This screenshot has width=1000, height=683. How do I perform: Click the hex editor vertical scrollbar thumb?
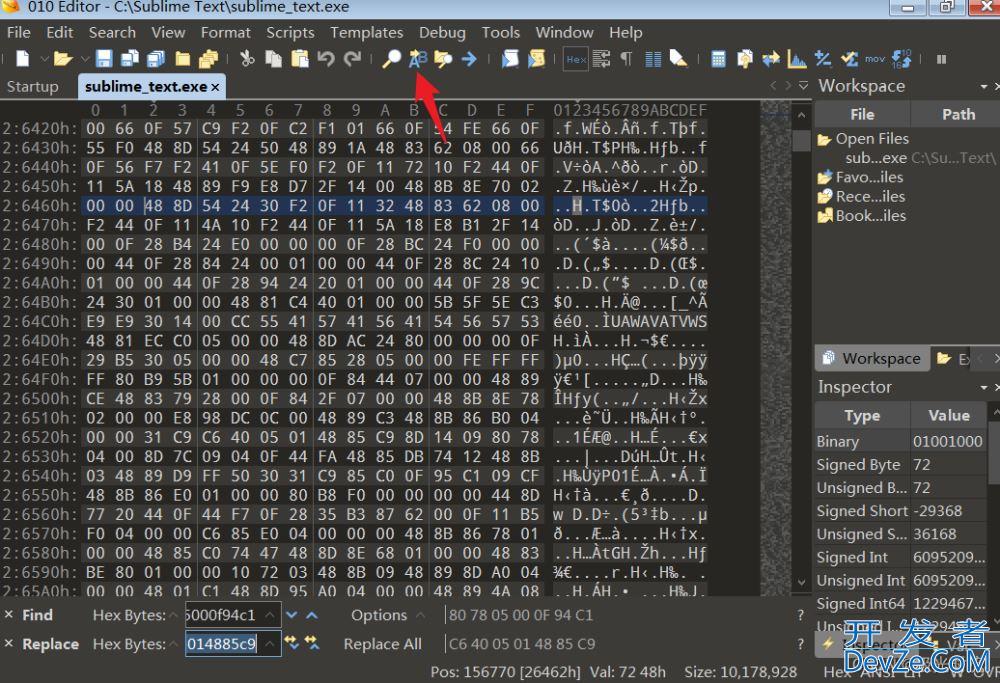tap(802, 140)
